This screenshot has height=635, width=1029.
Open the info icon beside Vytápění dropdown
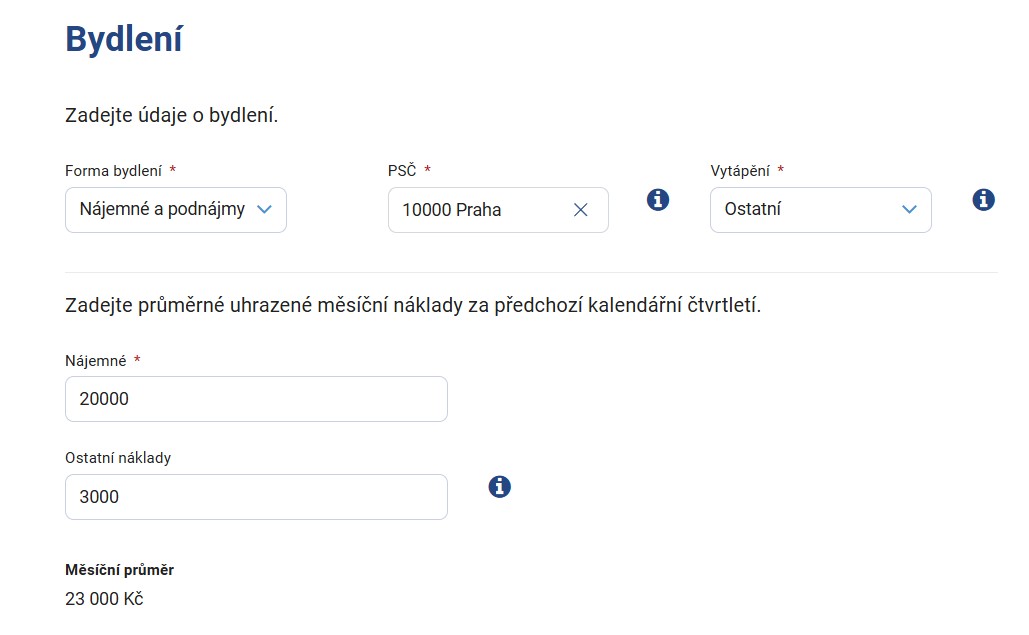point(983,199)
